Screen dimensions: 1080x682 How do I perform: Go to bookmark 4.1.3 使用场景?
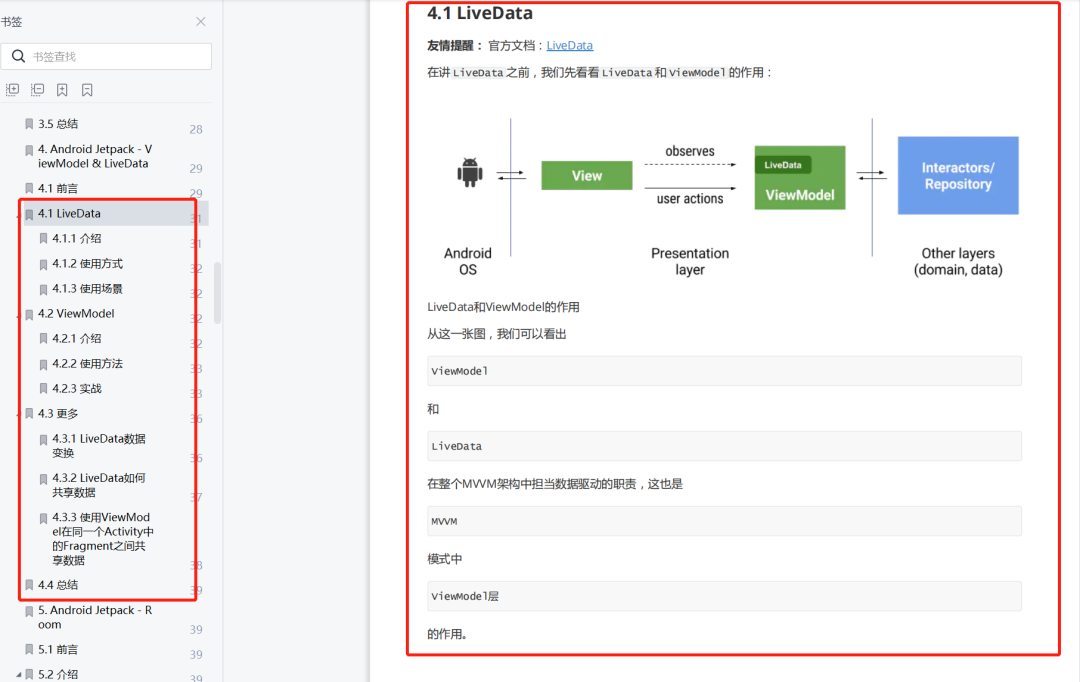[87, 289]
